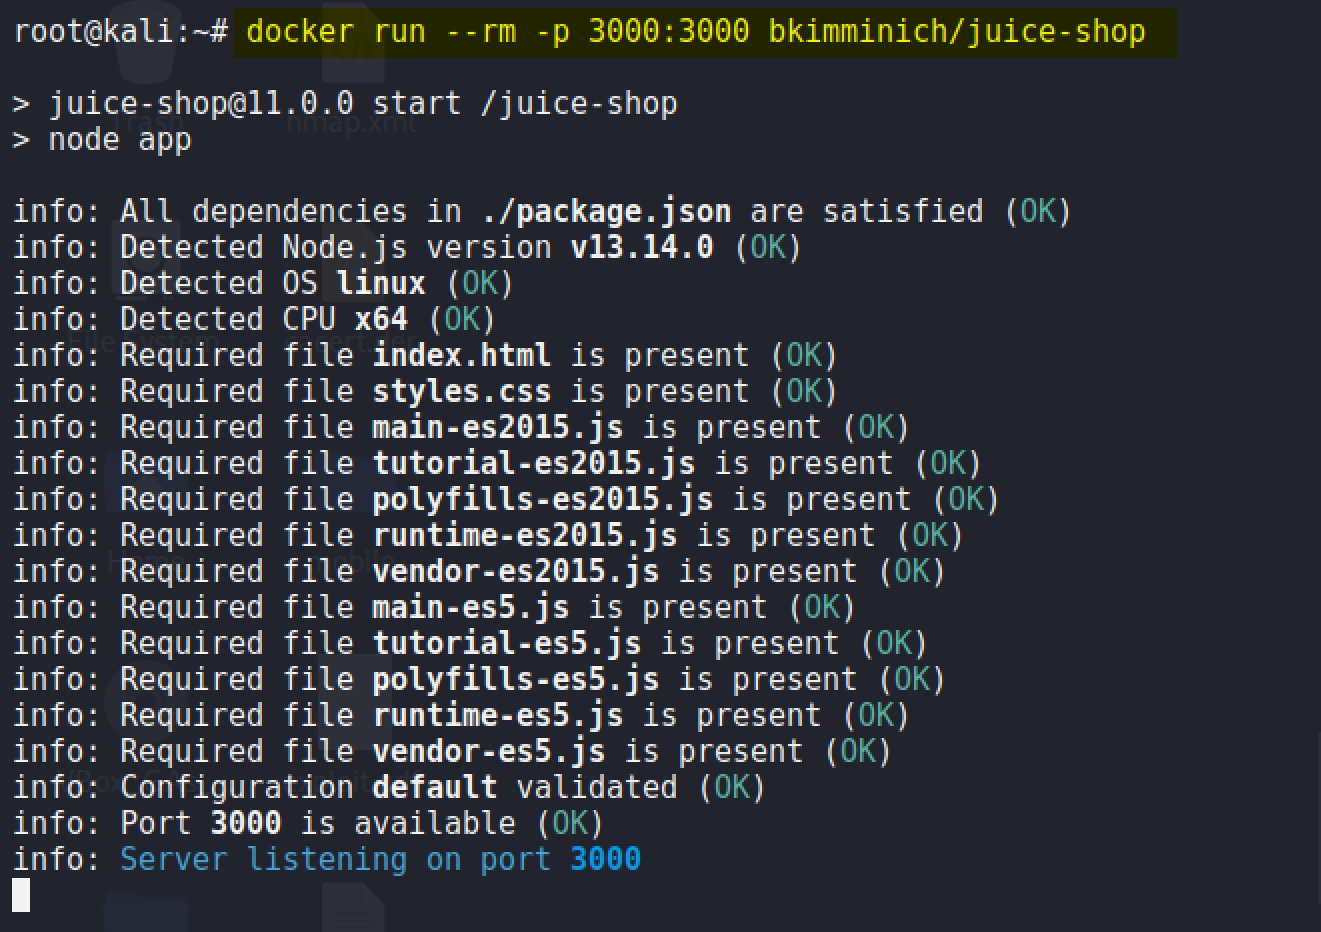Click the 'Detected CPU x64' line
Image resolution: width=1321 pixels, height=932 pixels.
point(254,320)
